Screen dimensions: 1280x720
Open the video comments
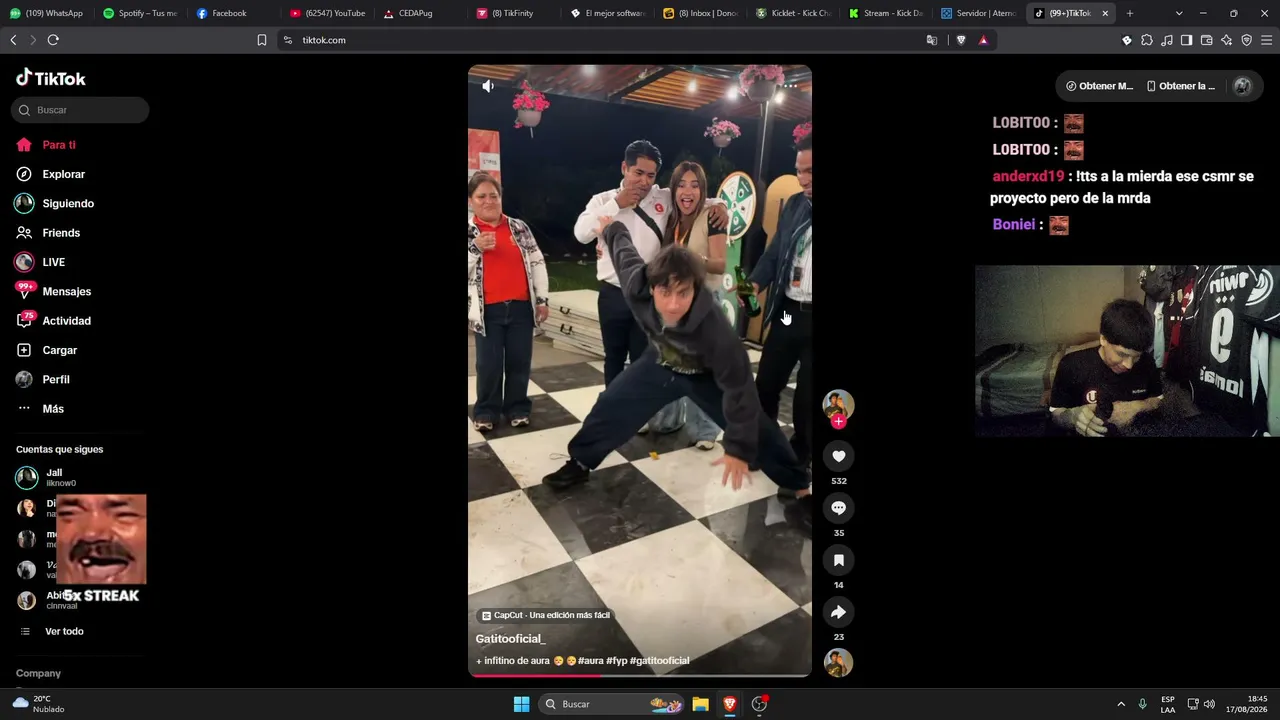838,508
